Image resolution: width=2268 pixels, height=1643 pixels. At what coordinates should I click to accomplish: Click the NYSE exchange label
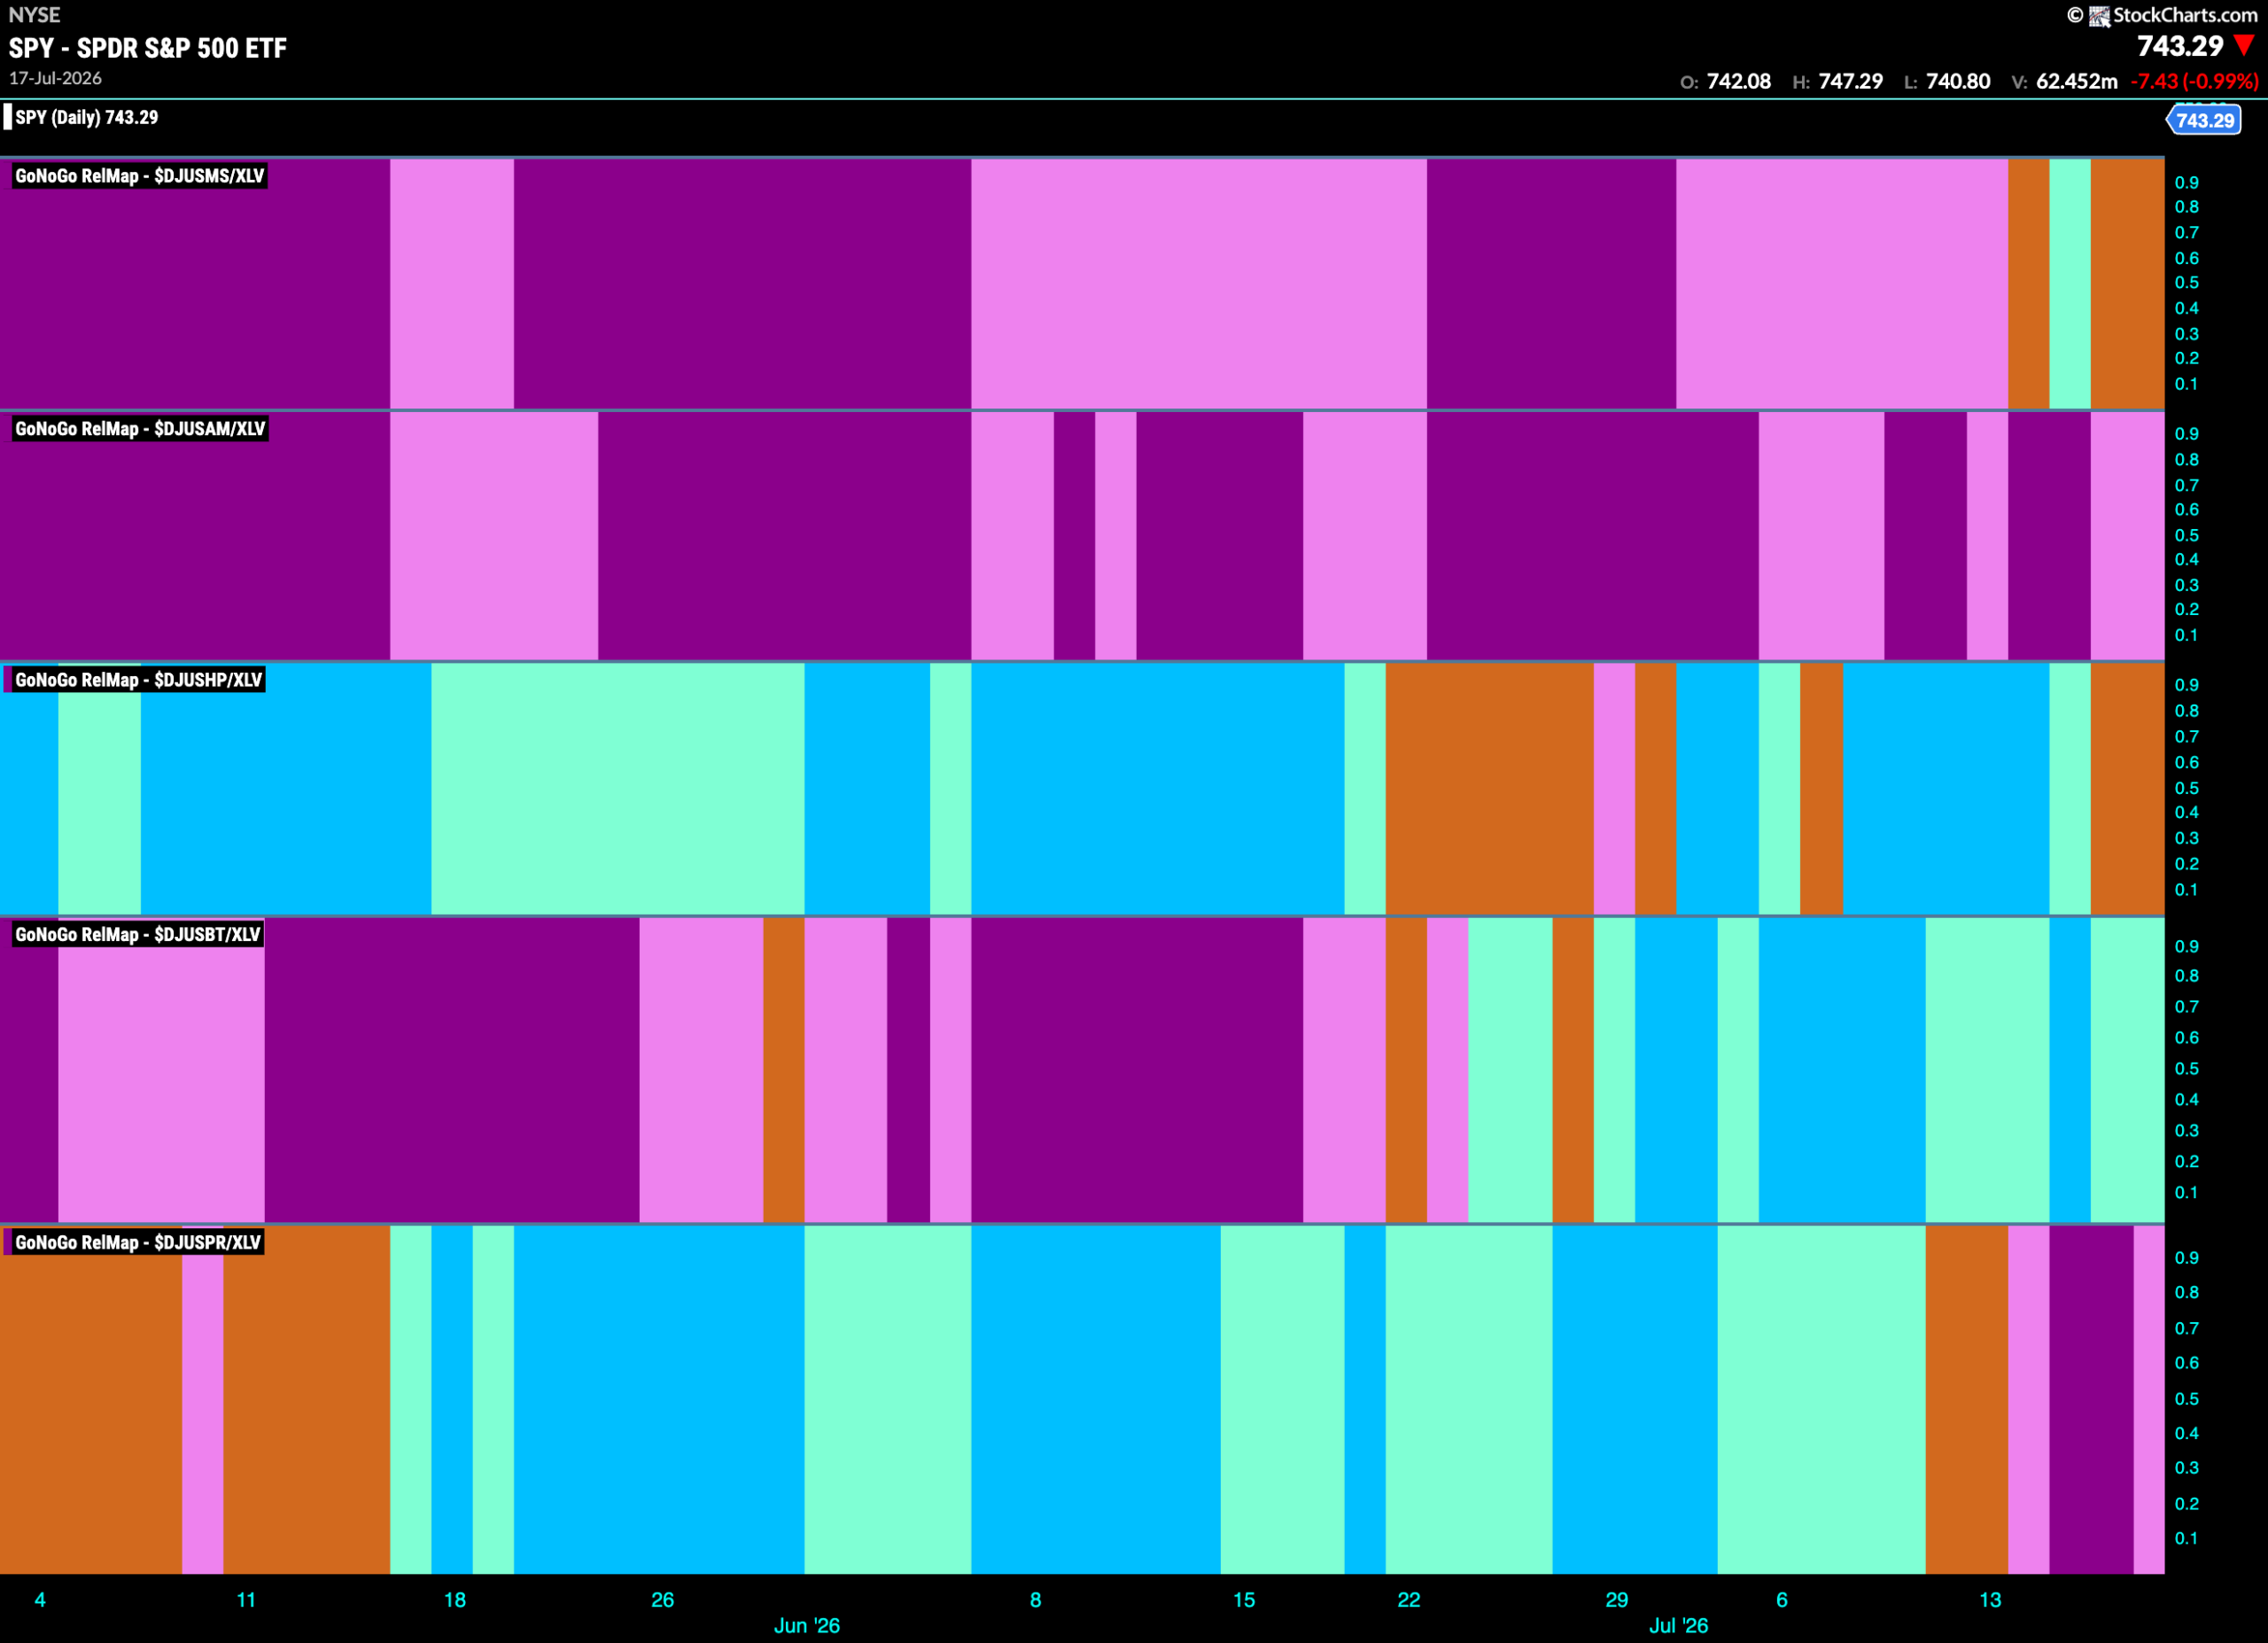[34, 15]
